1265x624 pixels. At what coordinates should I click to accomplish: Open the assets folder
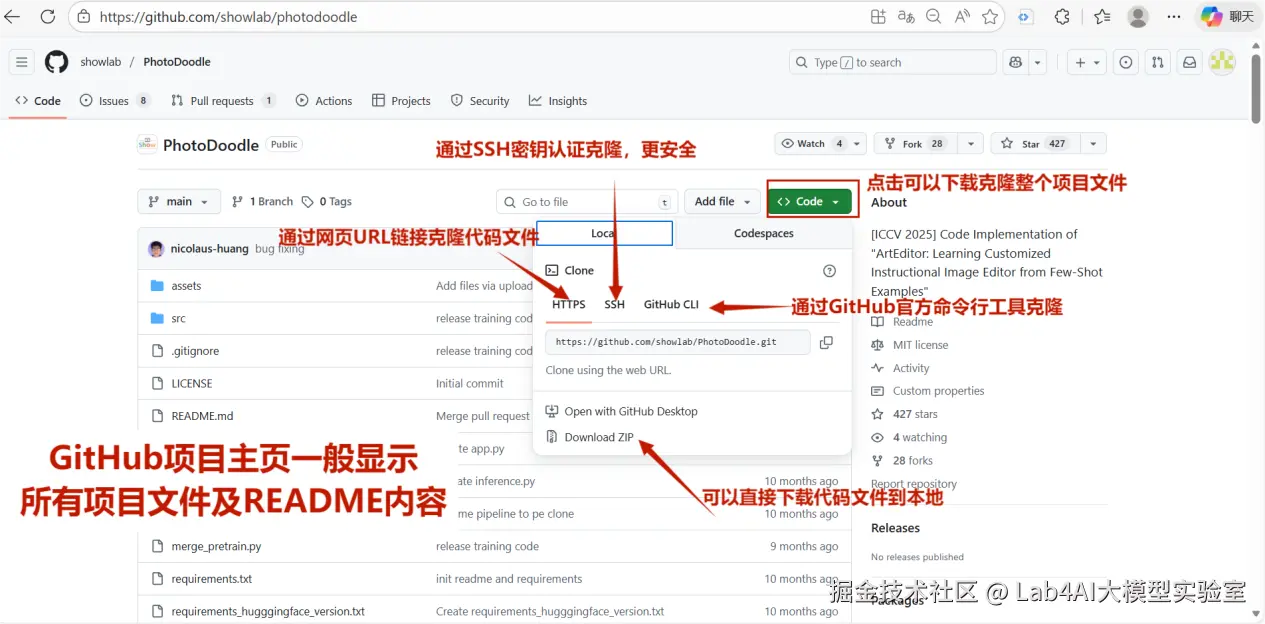point(186,286)
